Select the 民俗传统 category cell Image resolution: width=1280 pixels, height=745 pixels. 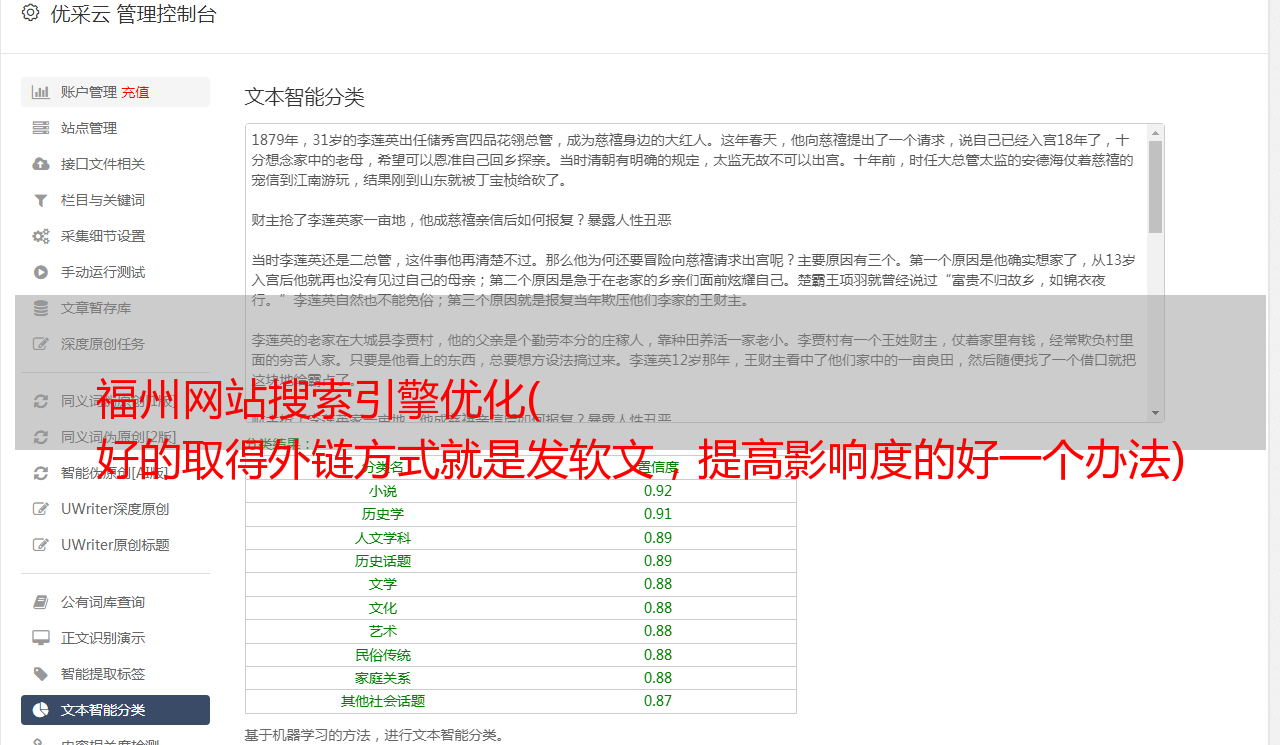click(383, 655)
